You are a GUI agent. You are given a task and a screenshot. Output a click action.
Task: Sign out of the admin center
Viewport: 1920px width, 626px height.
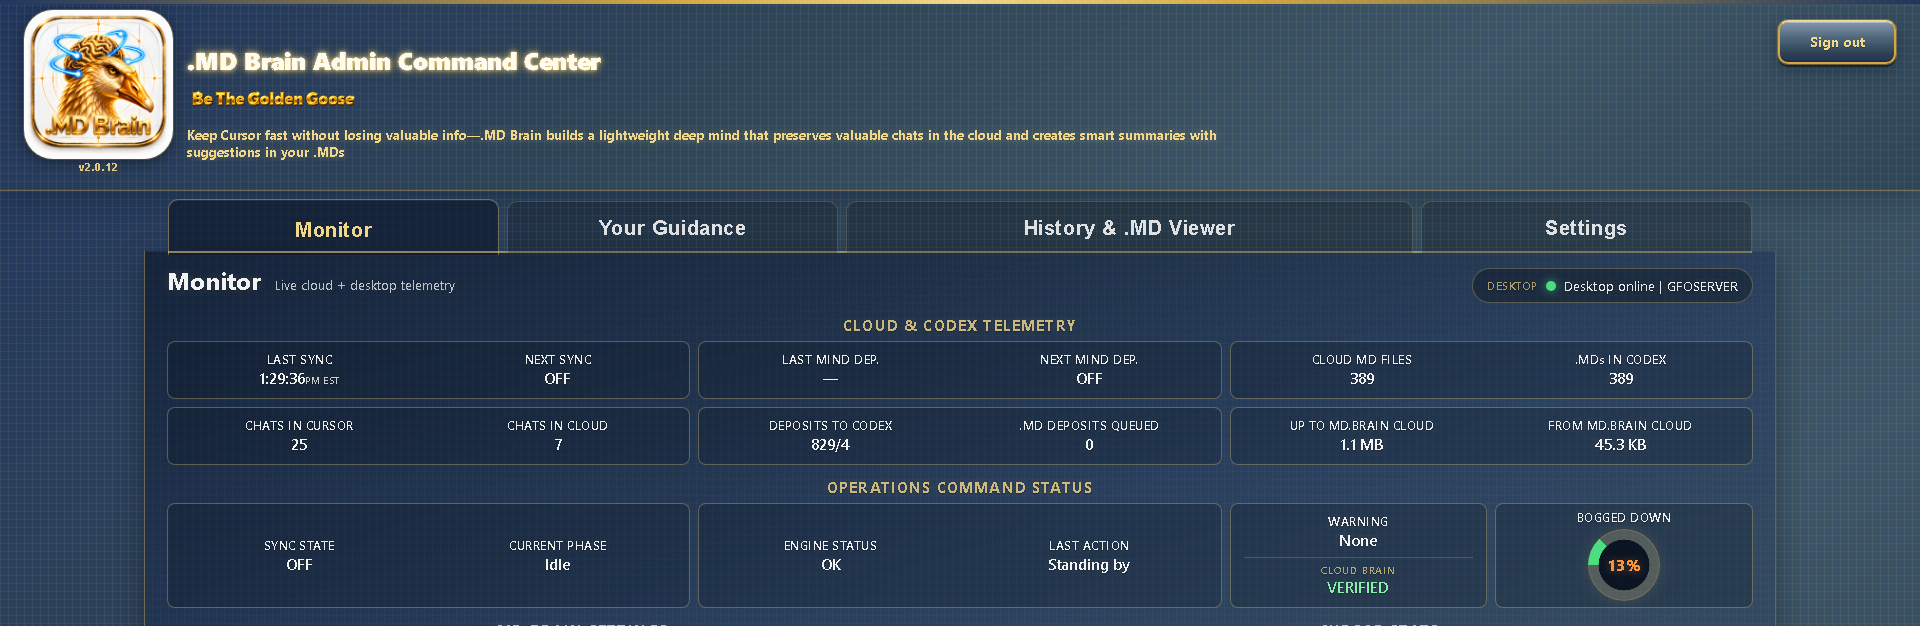1837,42
